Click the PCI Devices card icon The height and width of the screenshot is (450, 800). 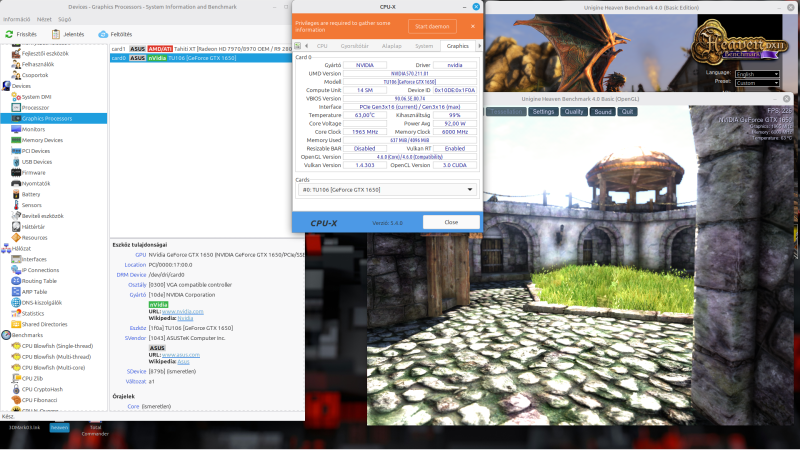16,151
